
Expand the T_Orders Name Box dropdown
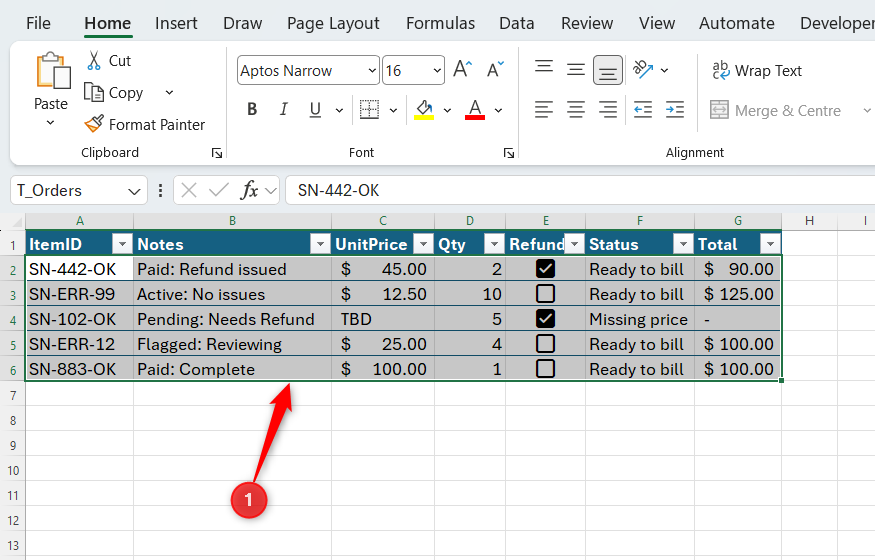134,191
